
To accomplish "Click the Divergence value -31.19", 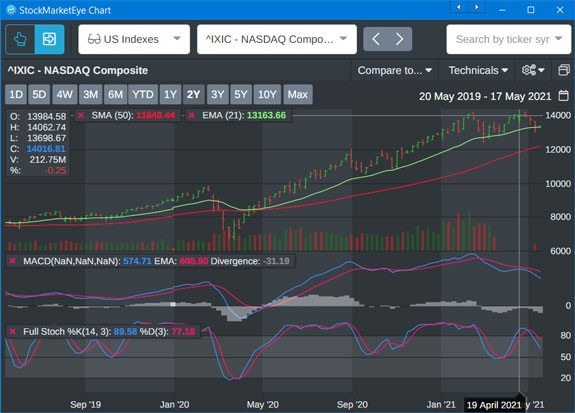I will (276, 261).
